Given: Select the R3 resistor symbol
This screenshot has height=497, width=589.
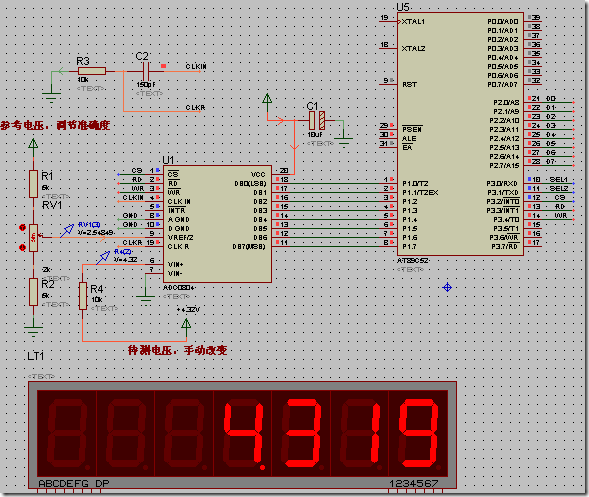Looking at the screenshot, I should point(92,71).
